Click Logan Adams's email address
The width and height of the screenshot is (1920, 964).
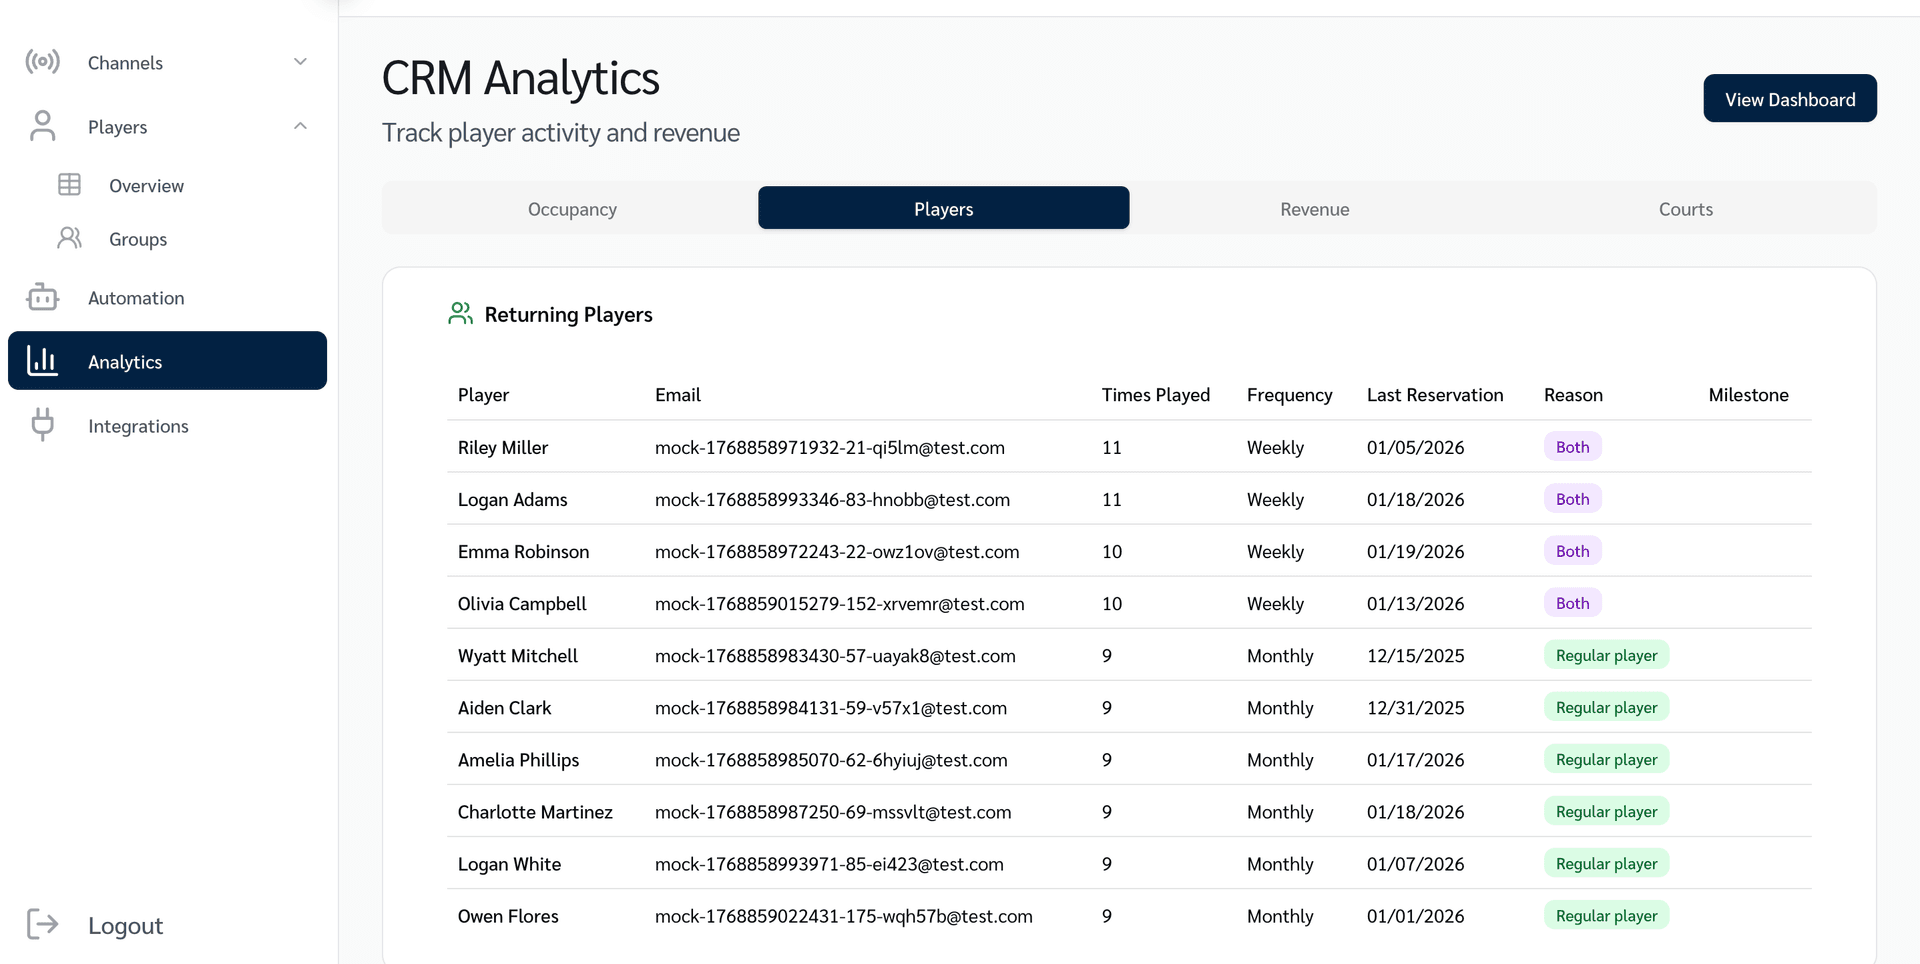pos(832,499)
